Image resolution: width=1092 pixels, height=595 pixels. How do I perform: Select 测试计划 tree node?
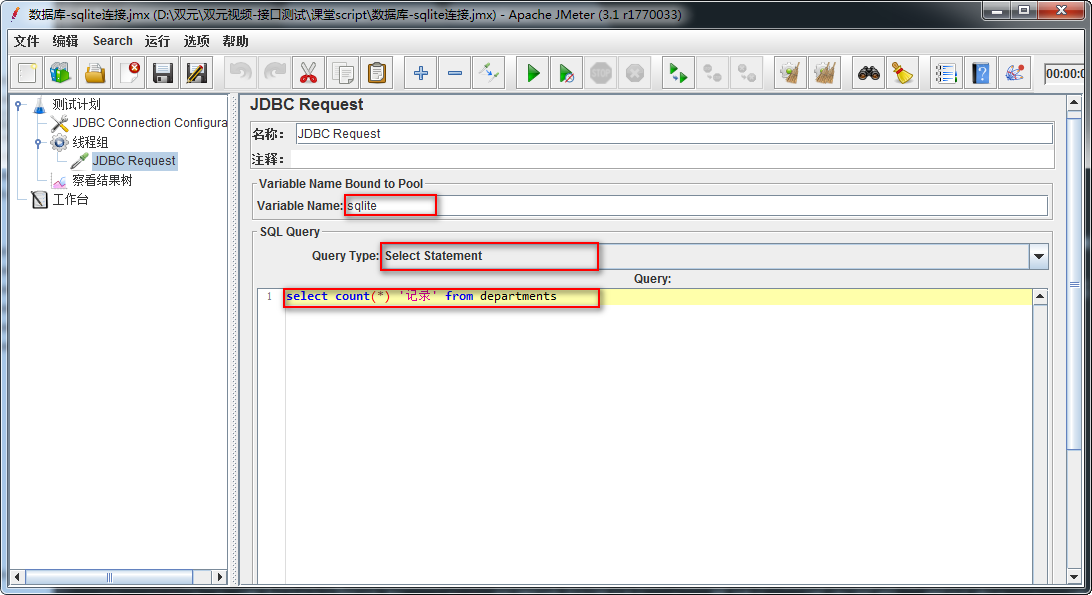(77, 105)
